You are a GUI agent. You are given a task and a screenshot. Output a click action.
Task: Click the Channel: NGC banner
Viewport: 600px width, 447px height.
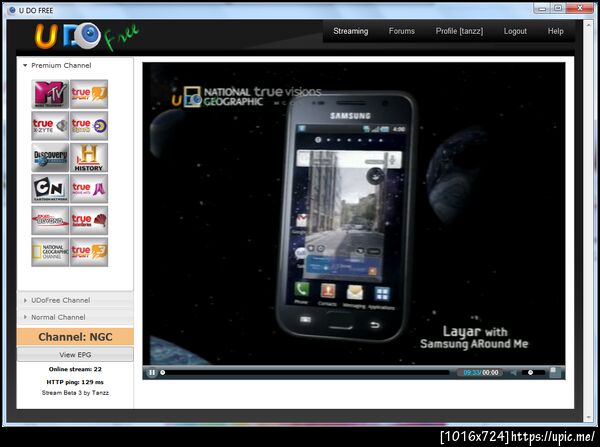click(75, 337)
